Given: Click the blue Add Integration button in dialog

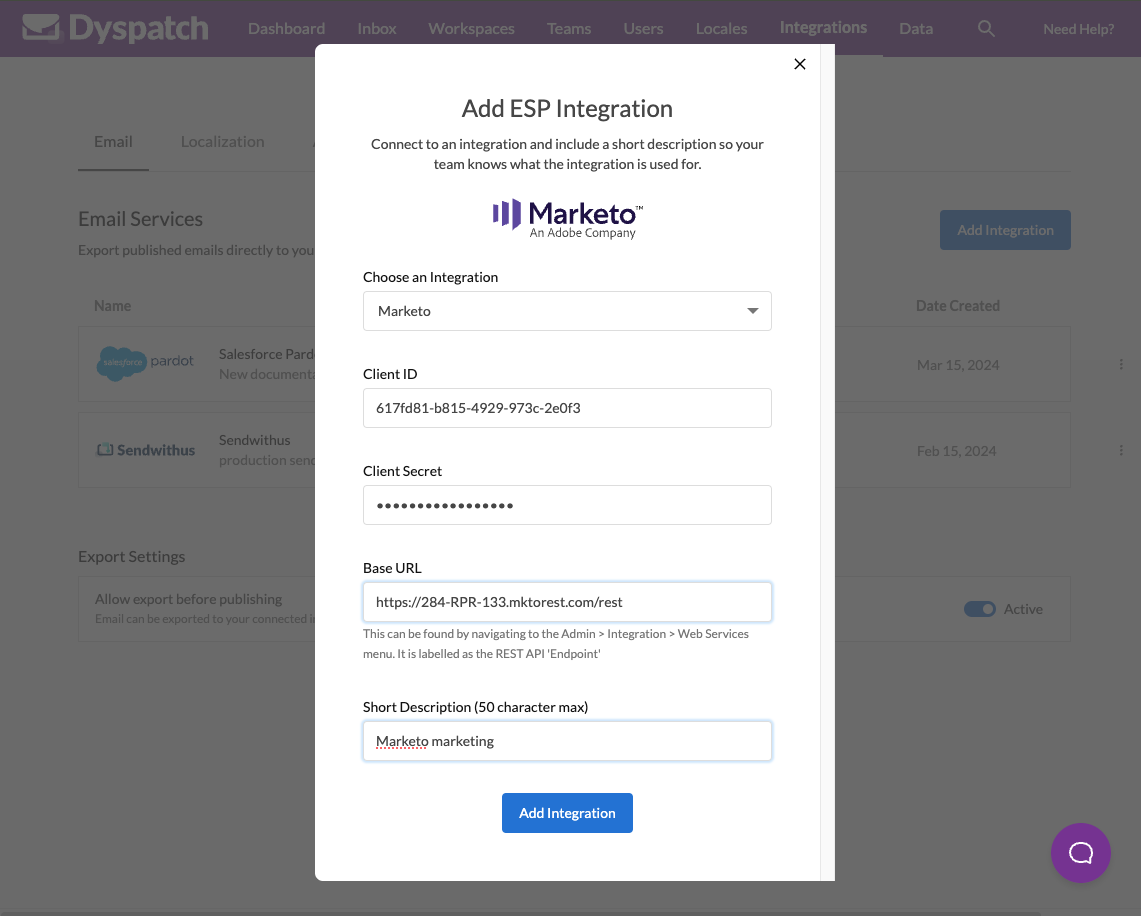Looking at the screenshot, I should click(x=567, y=813).
